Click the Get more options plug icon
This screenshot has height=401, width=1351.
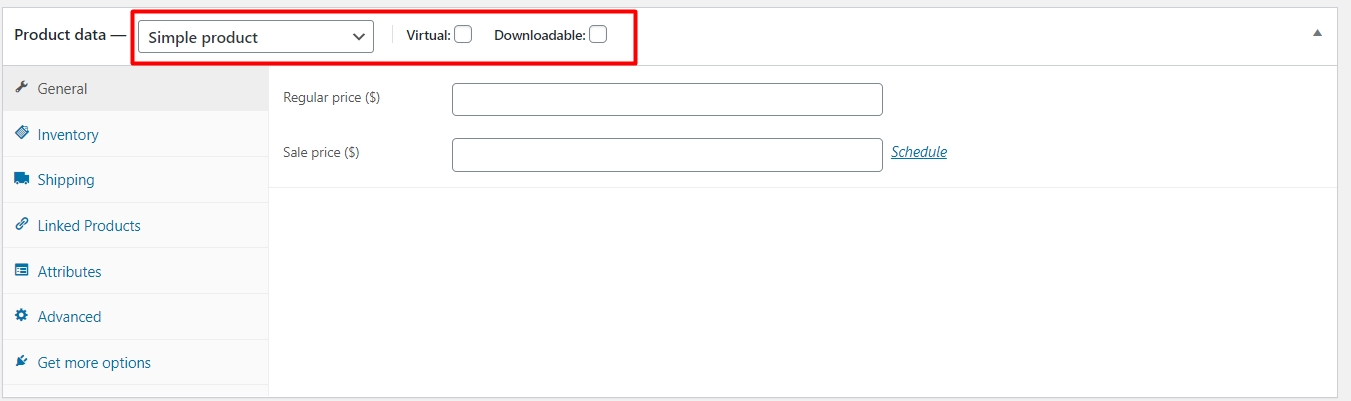pos(21,362)
